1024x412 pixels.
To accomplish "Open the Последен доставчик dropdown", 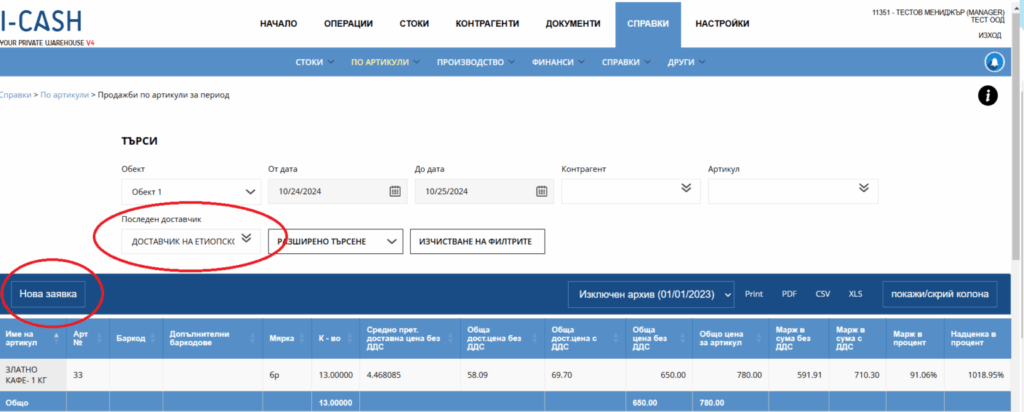I will [246, 240].
